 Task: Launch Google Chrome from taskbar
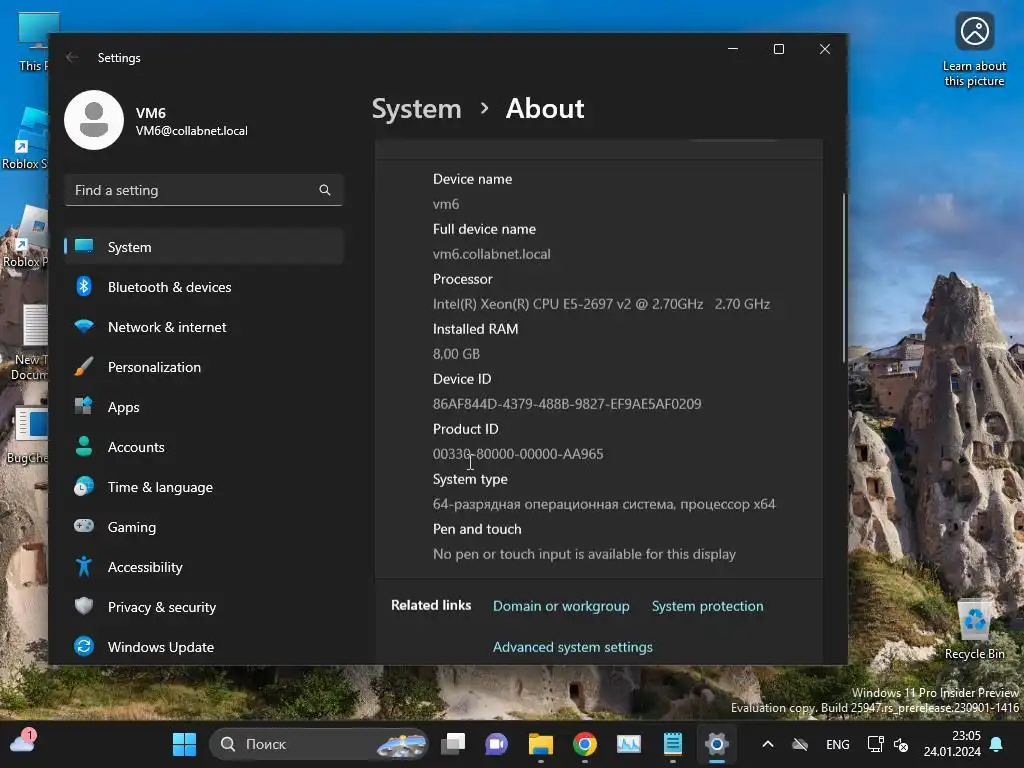pyautogui.click(x=584, y=744)
